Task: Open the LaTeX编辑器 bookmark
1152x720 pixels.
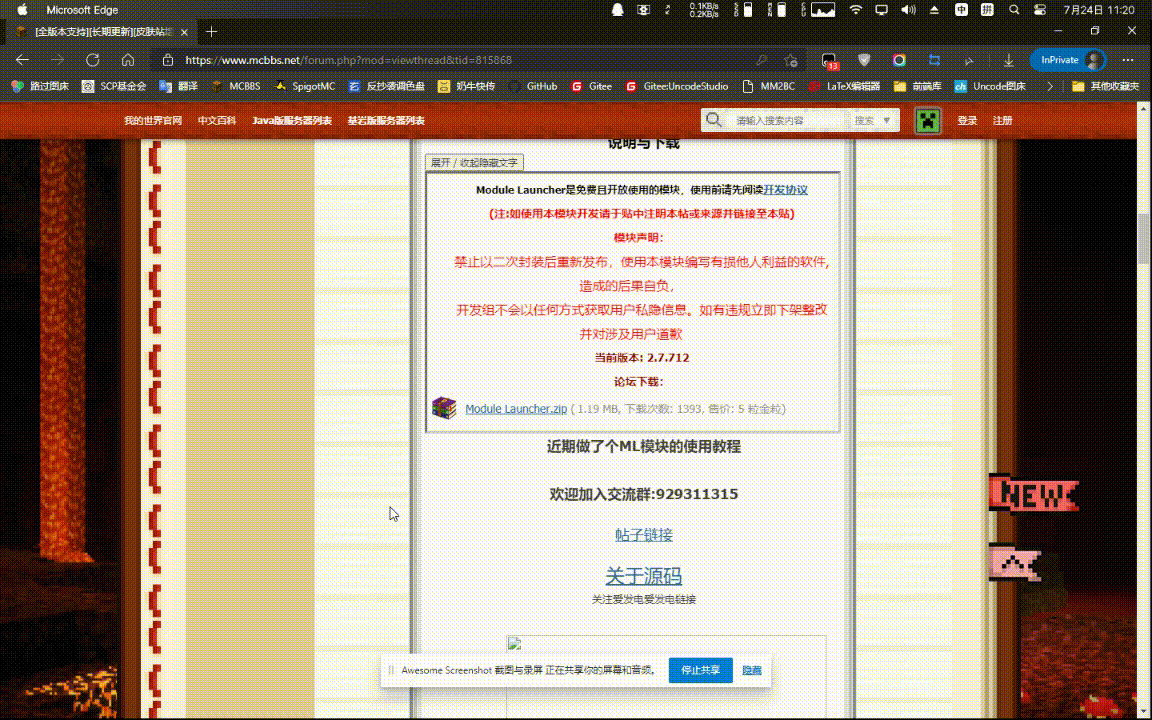Action: pos(843,86)
